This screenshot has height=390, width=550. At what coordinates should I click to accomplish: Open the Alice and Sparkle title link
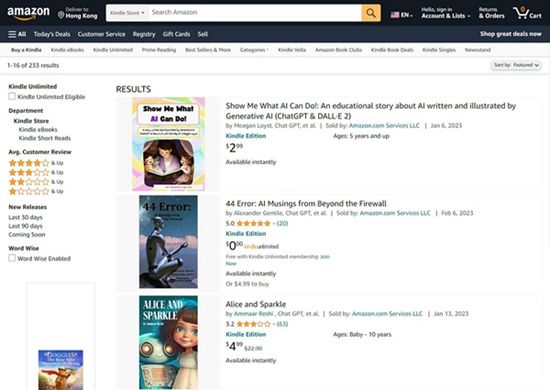click(256, 304)
